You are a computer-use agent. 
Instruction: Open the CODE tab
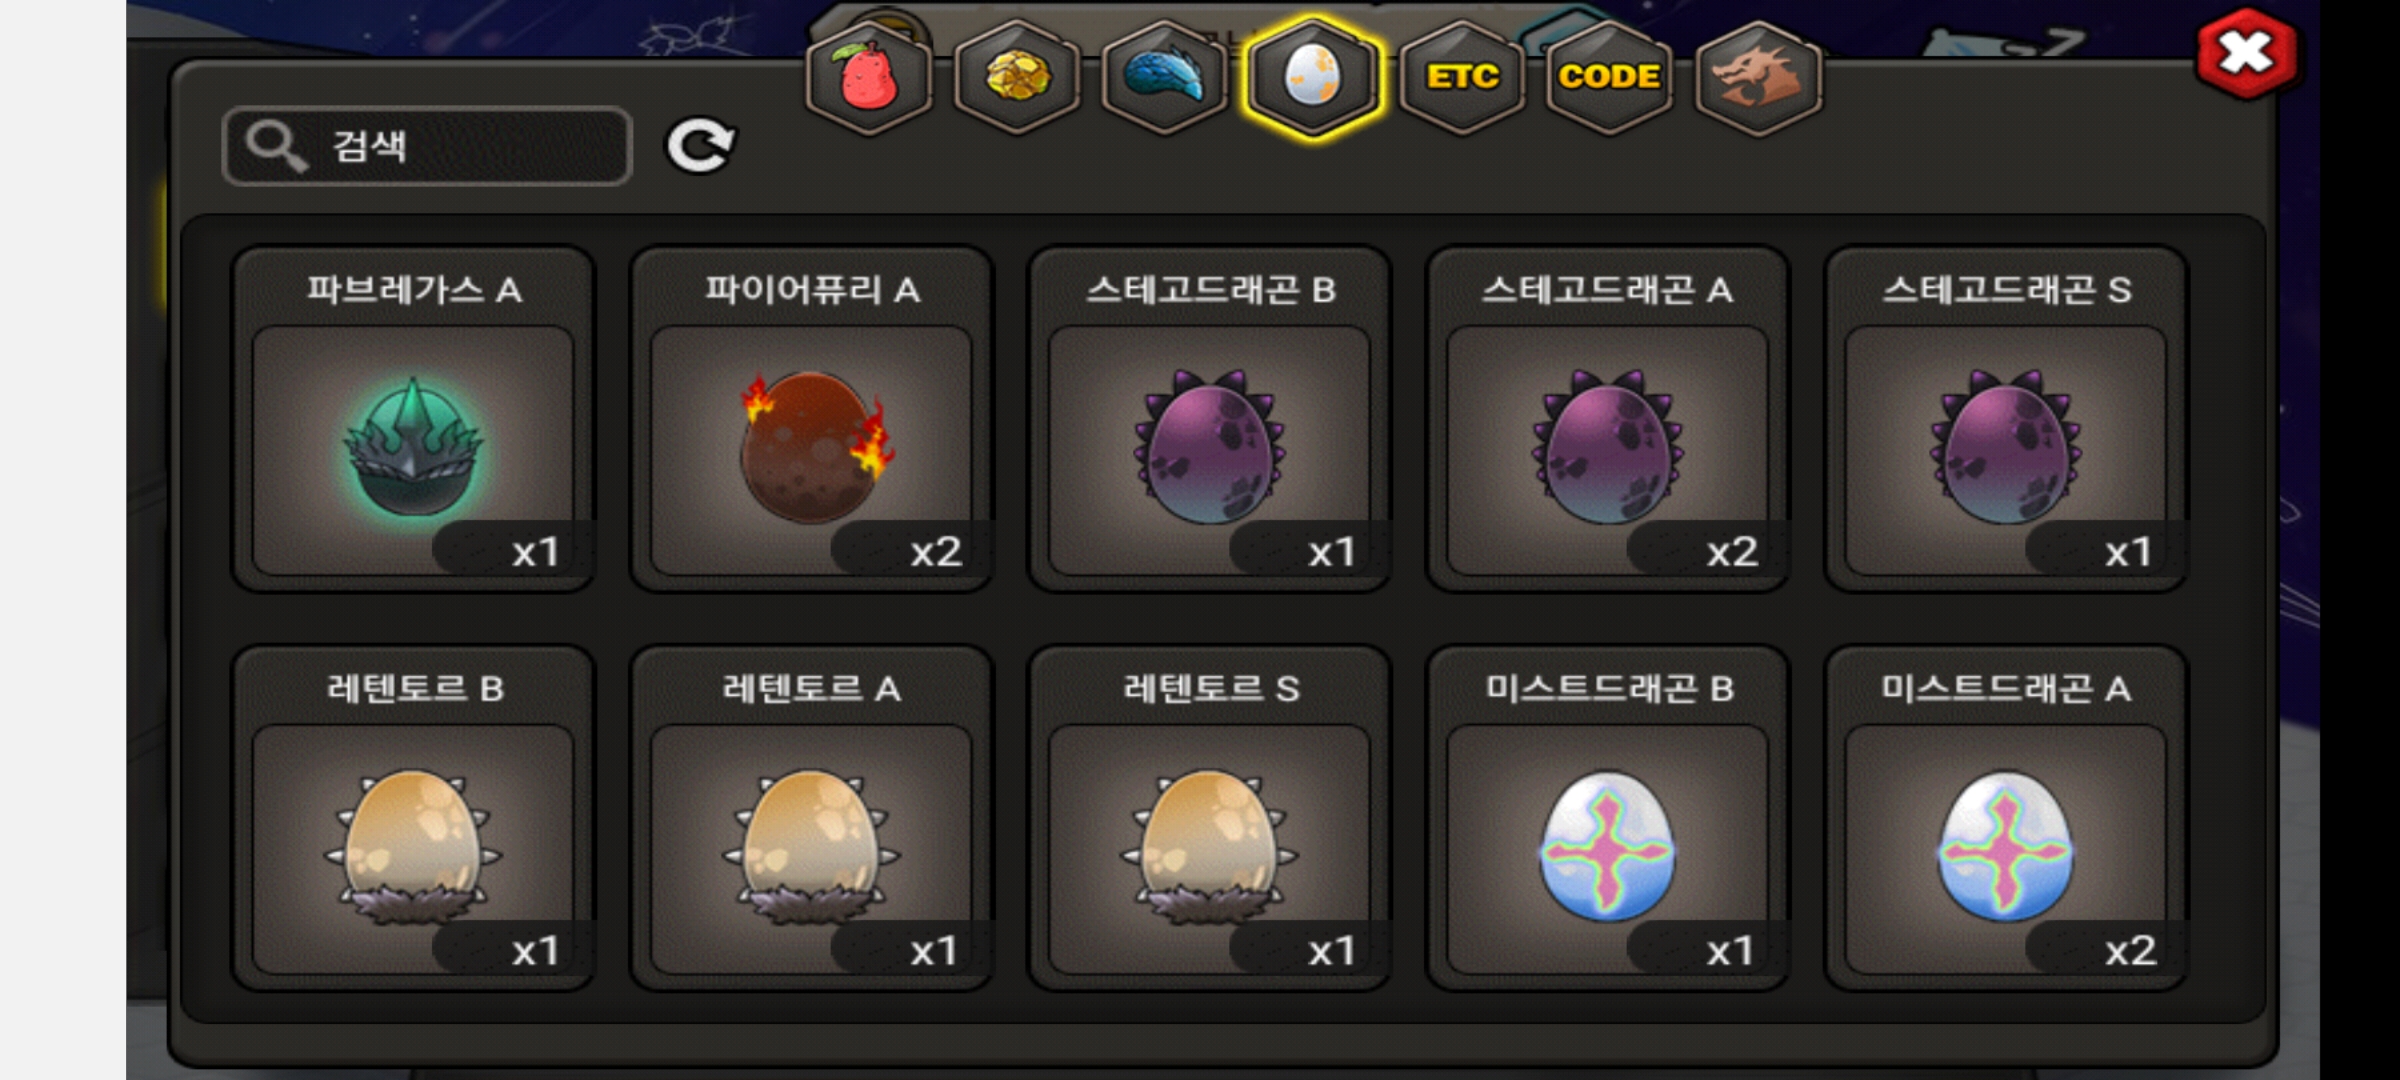point(1609,78)
